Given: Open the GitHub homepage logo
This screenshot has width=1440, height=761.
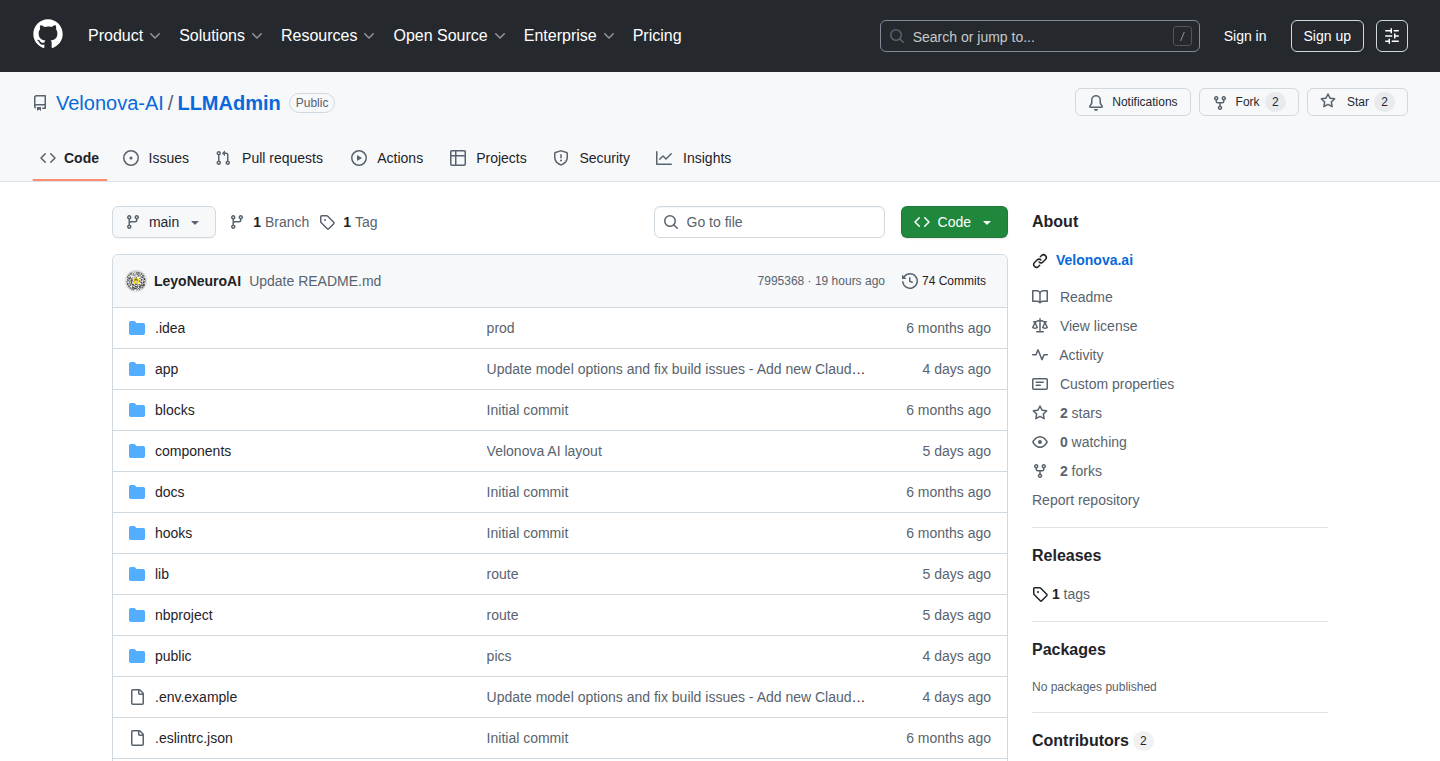Looking at the screenshot, I should 48,35.
